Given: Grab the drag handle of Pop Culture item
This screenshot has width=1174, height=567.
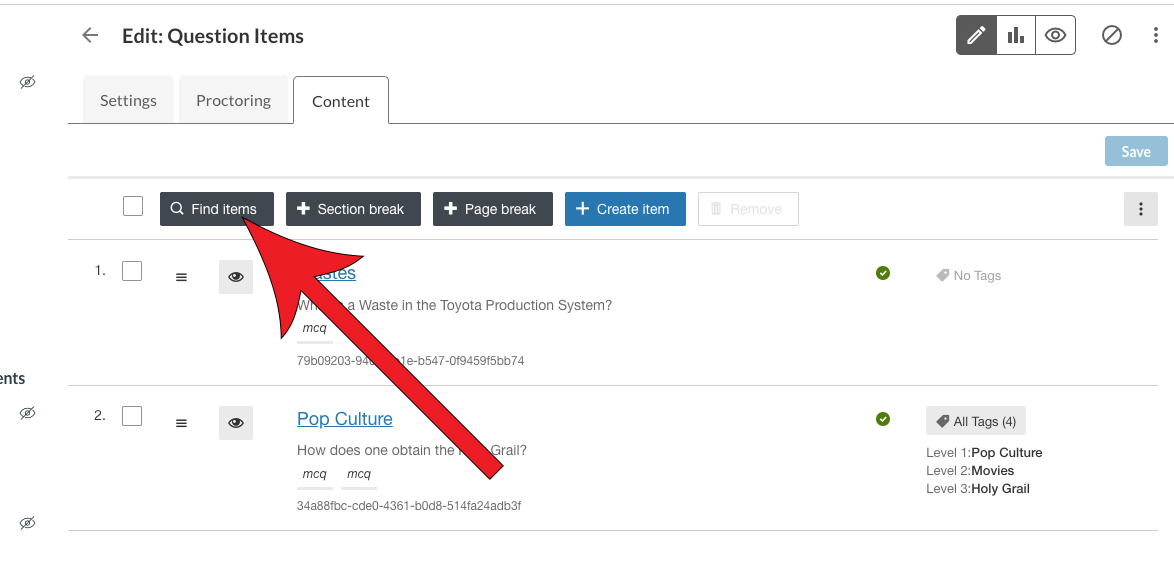Looking at the screenshot, I should coord(181,423).
